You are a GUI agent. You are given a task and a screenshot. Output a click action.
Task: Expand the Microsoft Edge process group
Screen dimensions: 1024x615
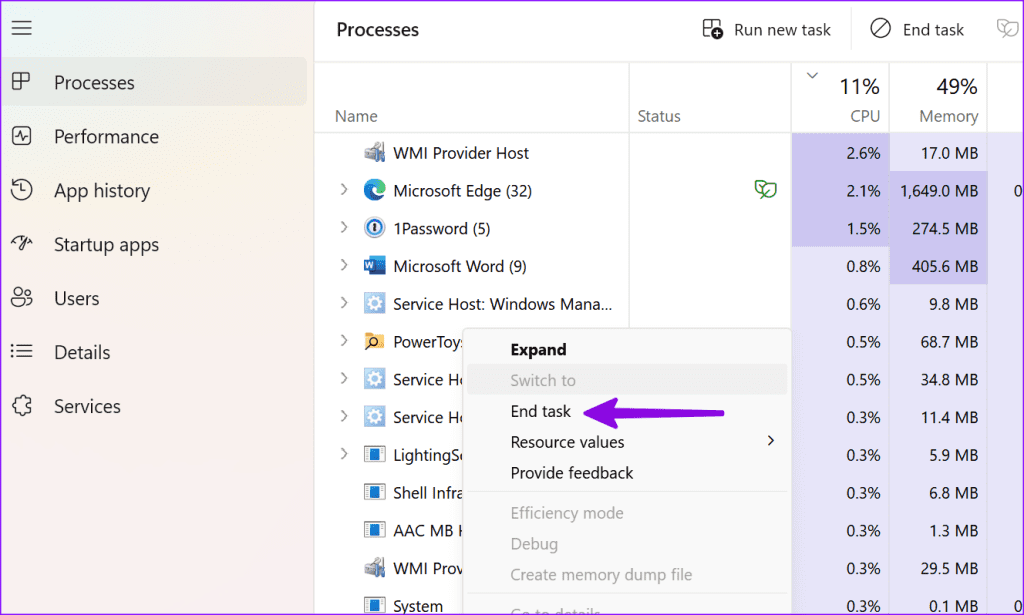coord(344,190)
